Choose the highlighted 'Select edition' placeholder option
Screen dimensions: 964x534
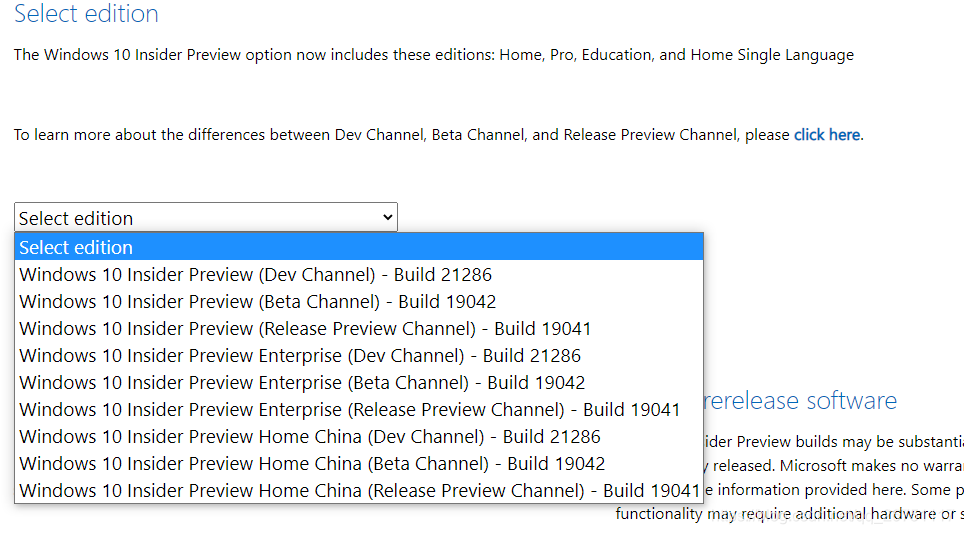point(359,247)
